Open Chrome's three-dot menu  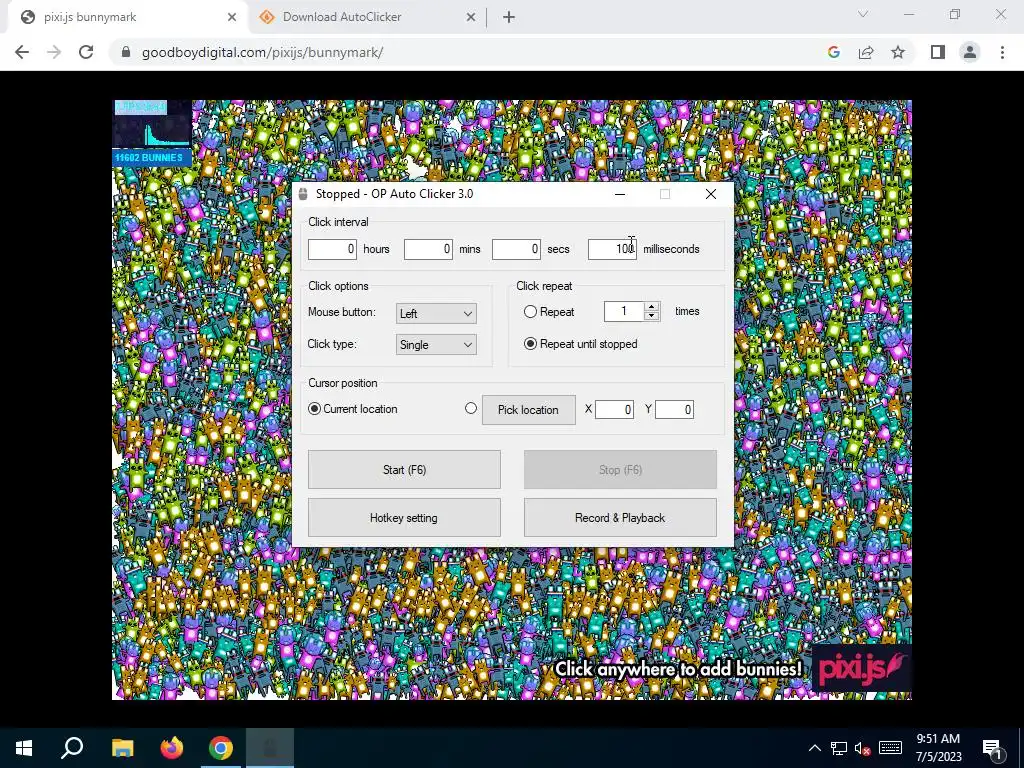[x=1002, y=52]
